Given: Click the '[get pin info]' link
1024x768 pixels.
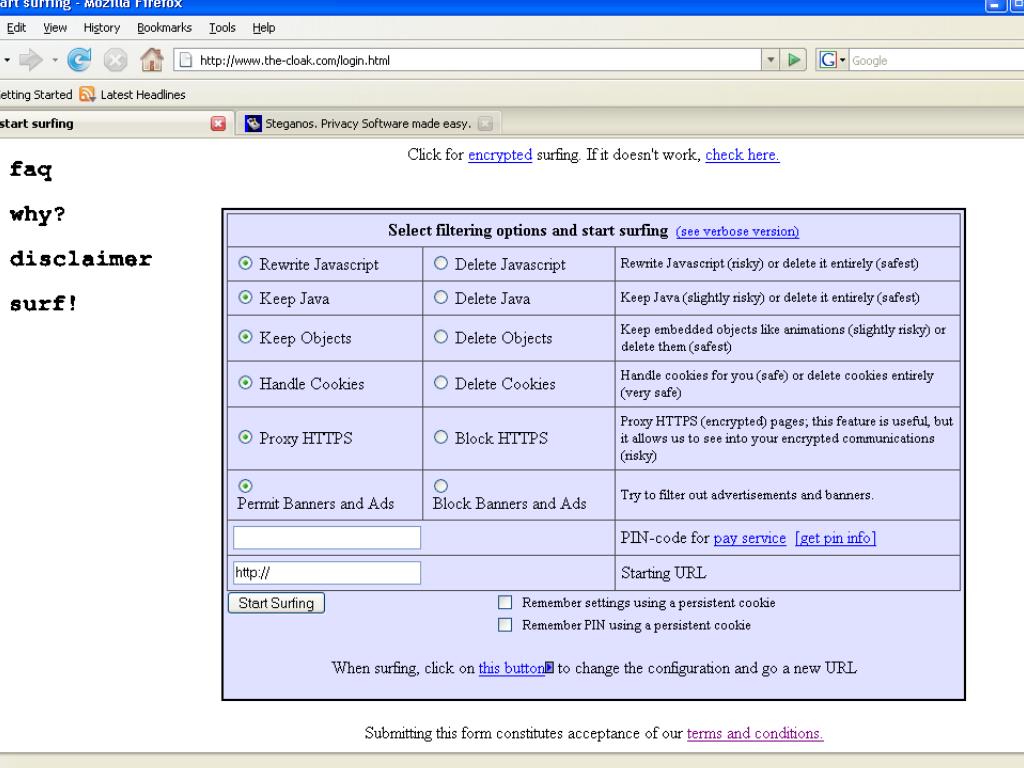Looking at the screenshot, I should [835, 538].
